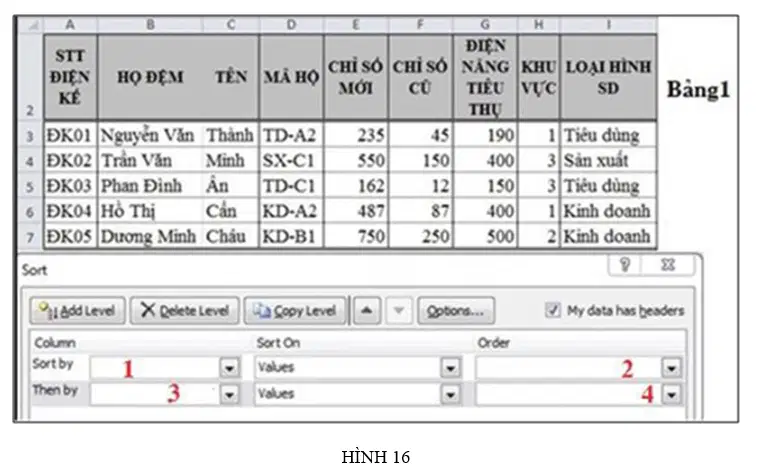This screenshot has height=474, width=761.
Task: Open the Then by column dropdown
Action: click(x=230, y=394)
